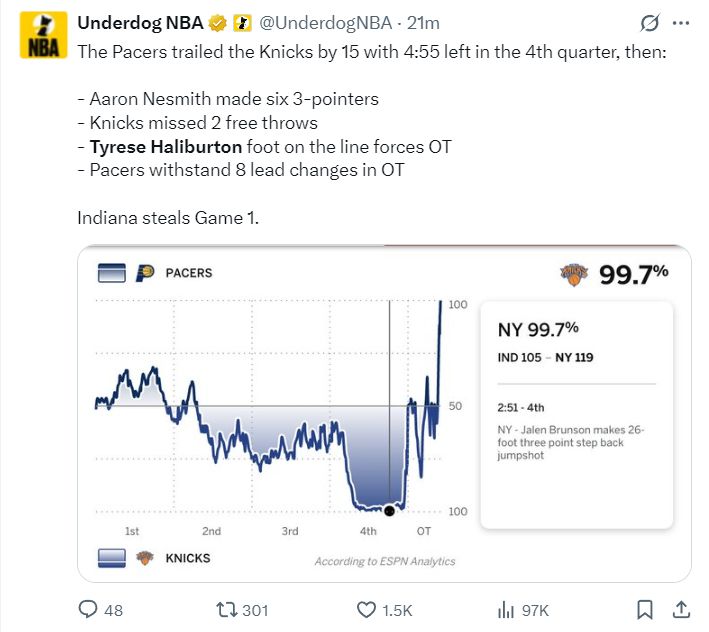The height and width of the screenshot is (632, 709).
Task: Open the three-dot more options menu
Action: coord(681,23)
